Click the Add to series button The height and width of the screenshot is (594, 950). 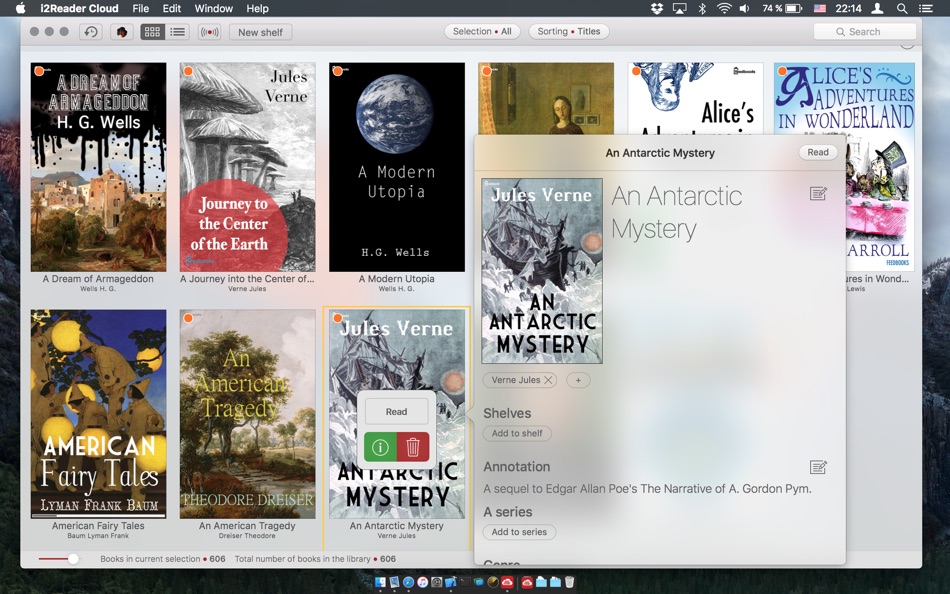(519, 532)
